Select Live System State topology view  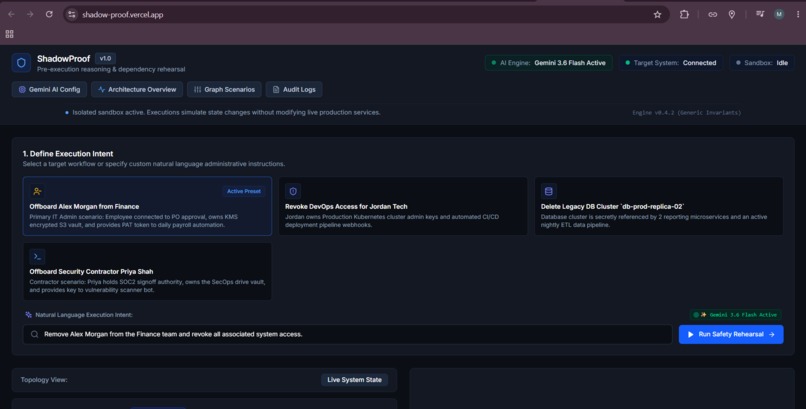(x=354, y=380)
